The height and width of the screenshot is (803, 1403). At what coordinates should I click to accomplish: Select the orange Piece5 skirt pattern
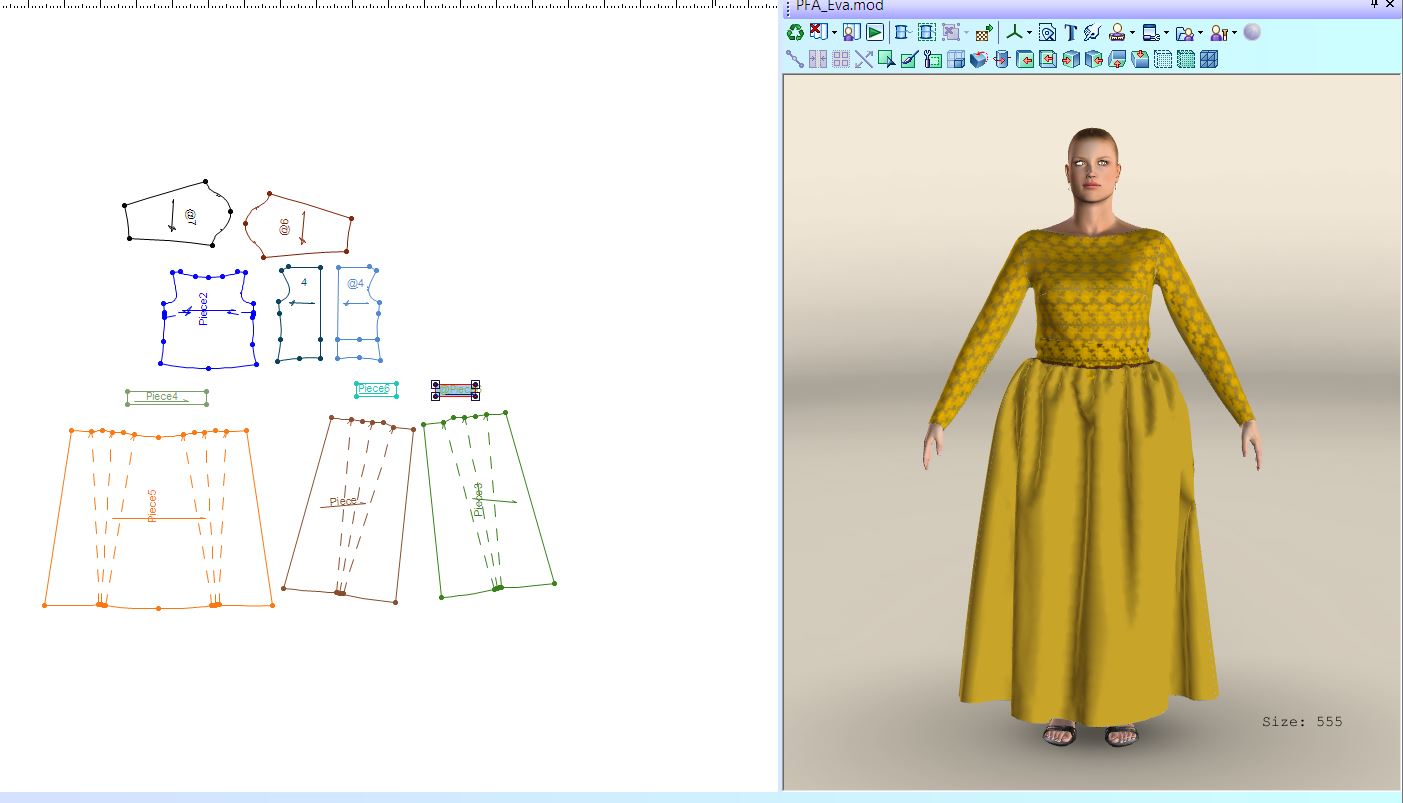pyautogui.click(x=152, y=506)
